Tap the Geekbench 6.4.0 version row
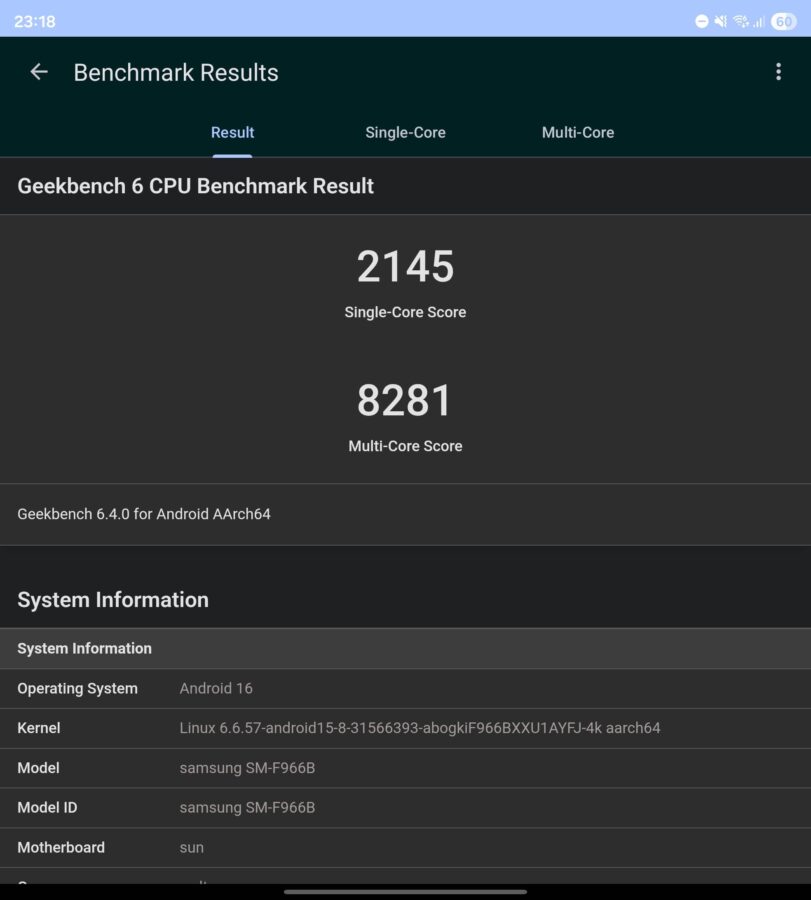 click(x=405, y=514)
